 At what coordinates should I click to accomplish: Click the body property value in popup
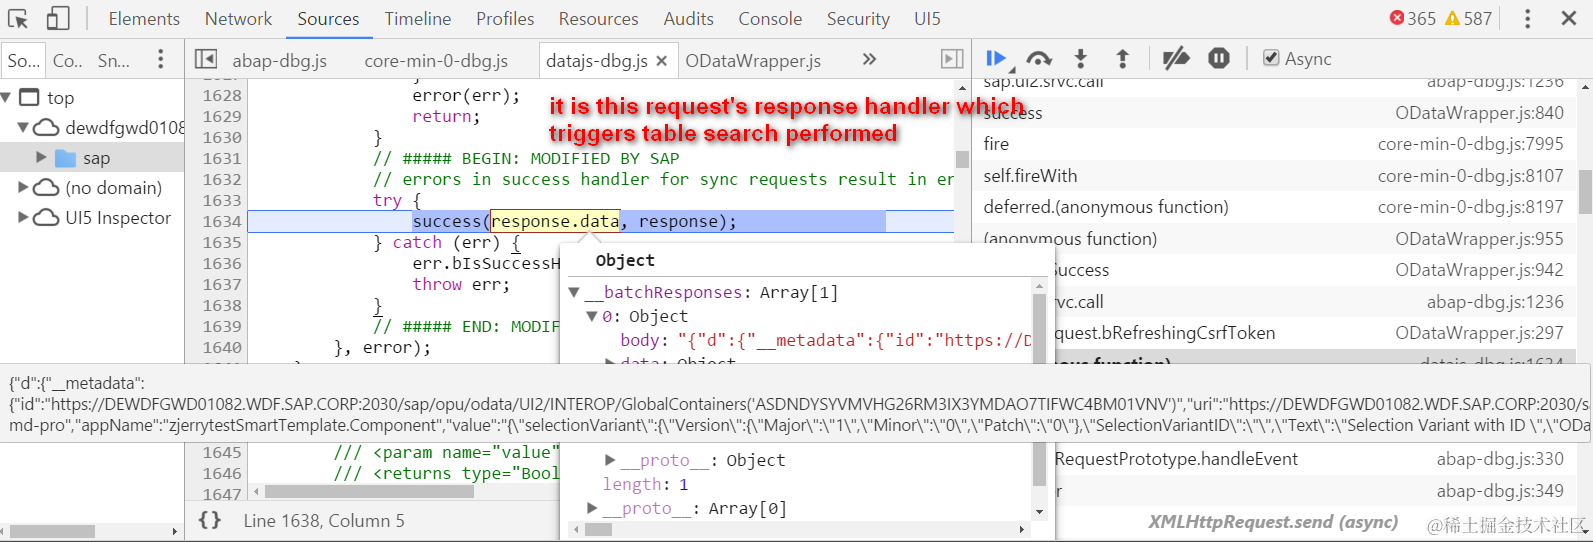[854, 340]
